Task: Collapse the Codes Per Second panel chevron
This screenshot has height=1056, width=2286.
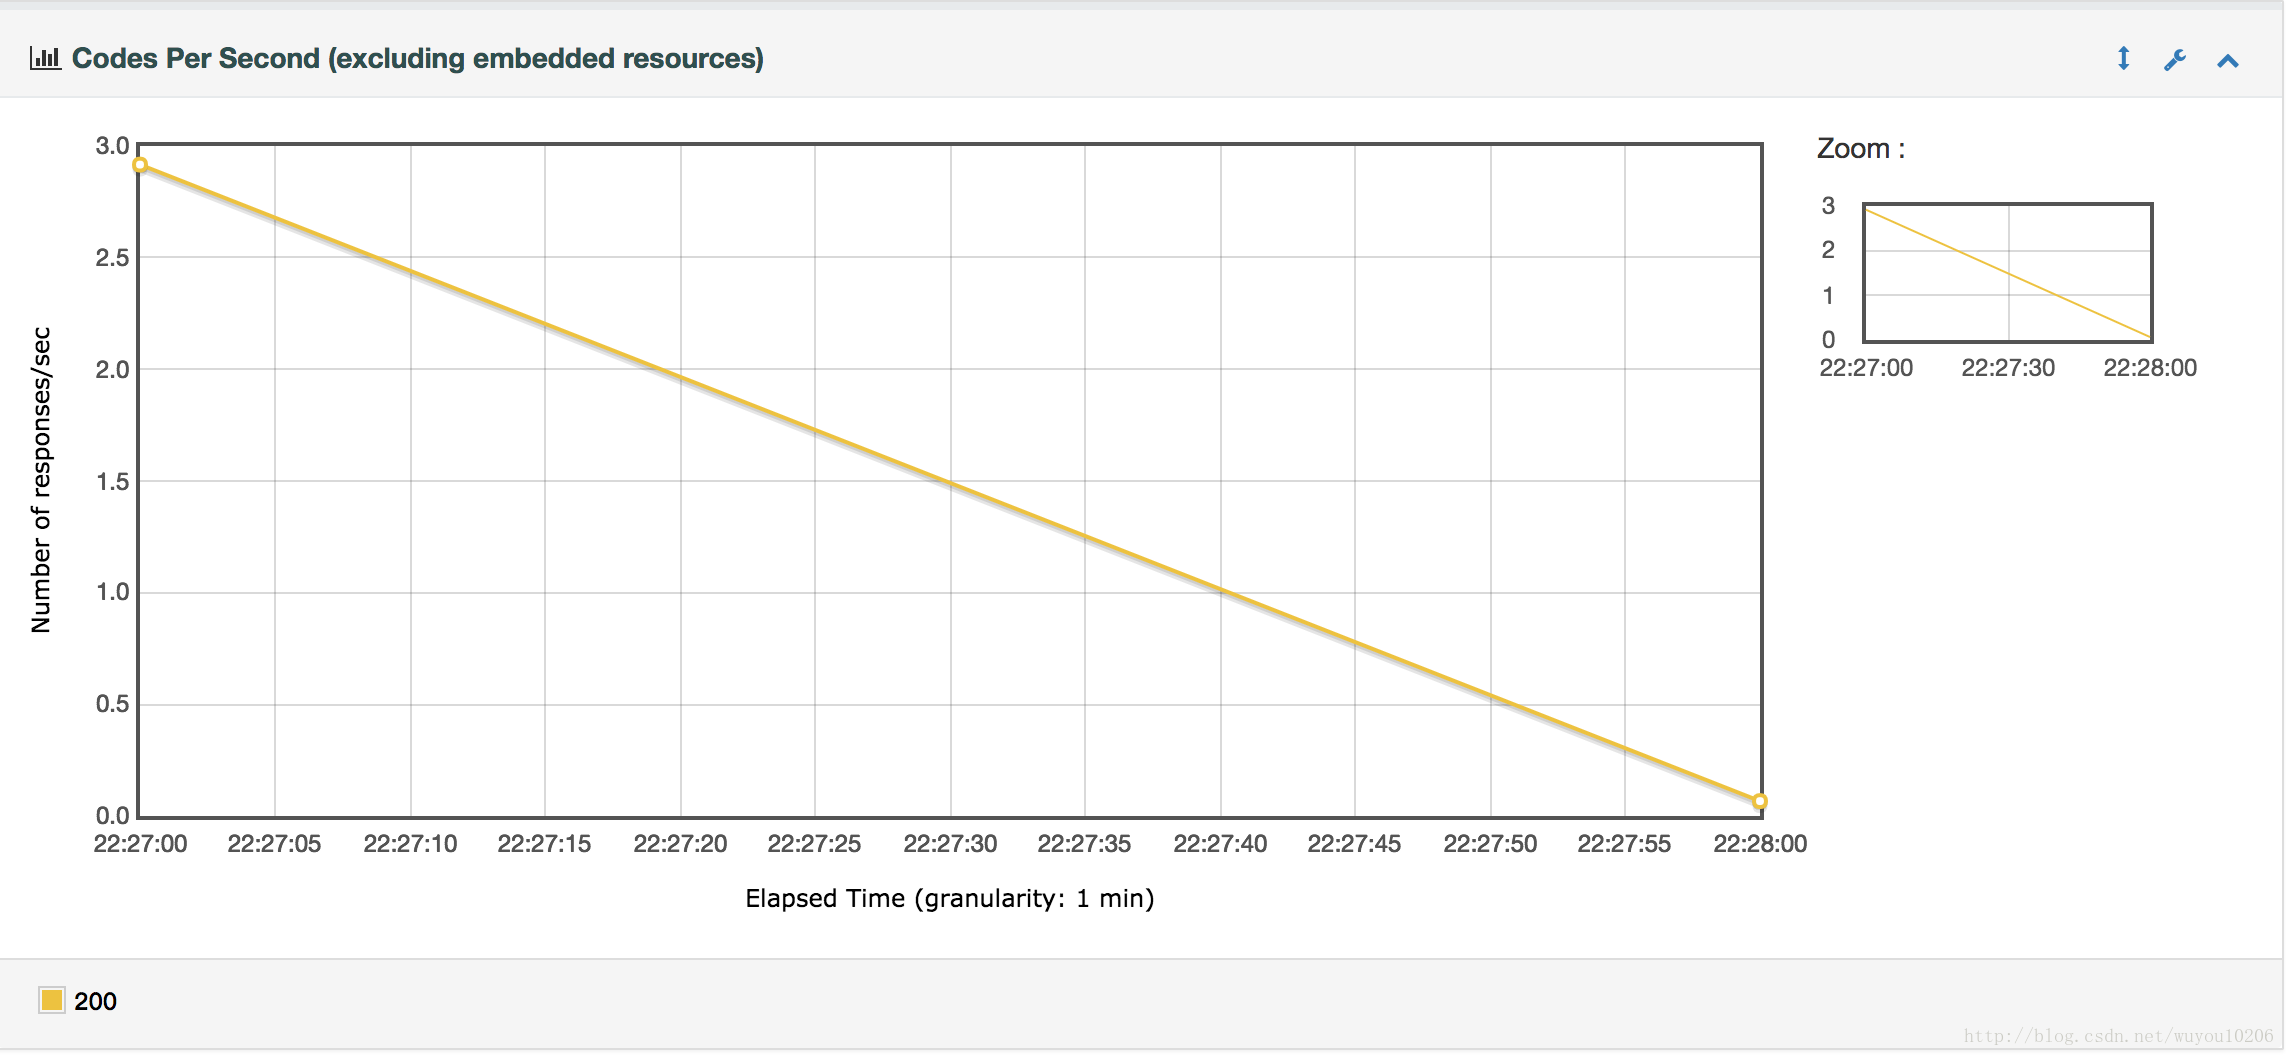Action: click(2227, 61)
